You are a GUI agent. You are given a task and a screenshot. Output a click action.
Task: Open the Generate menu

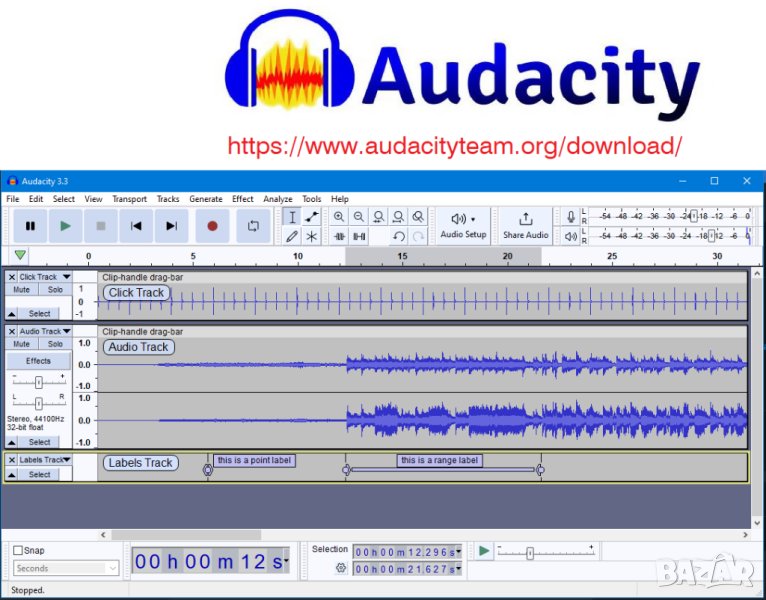pos(206,199)
